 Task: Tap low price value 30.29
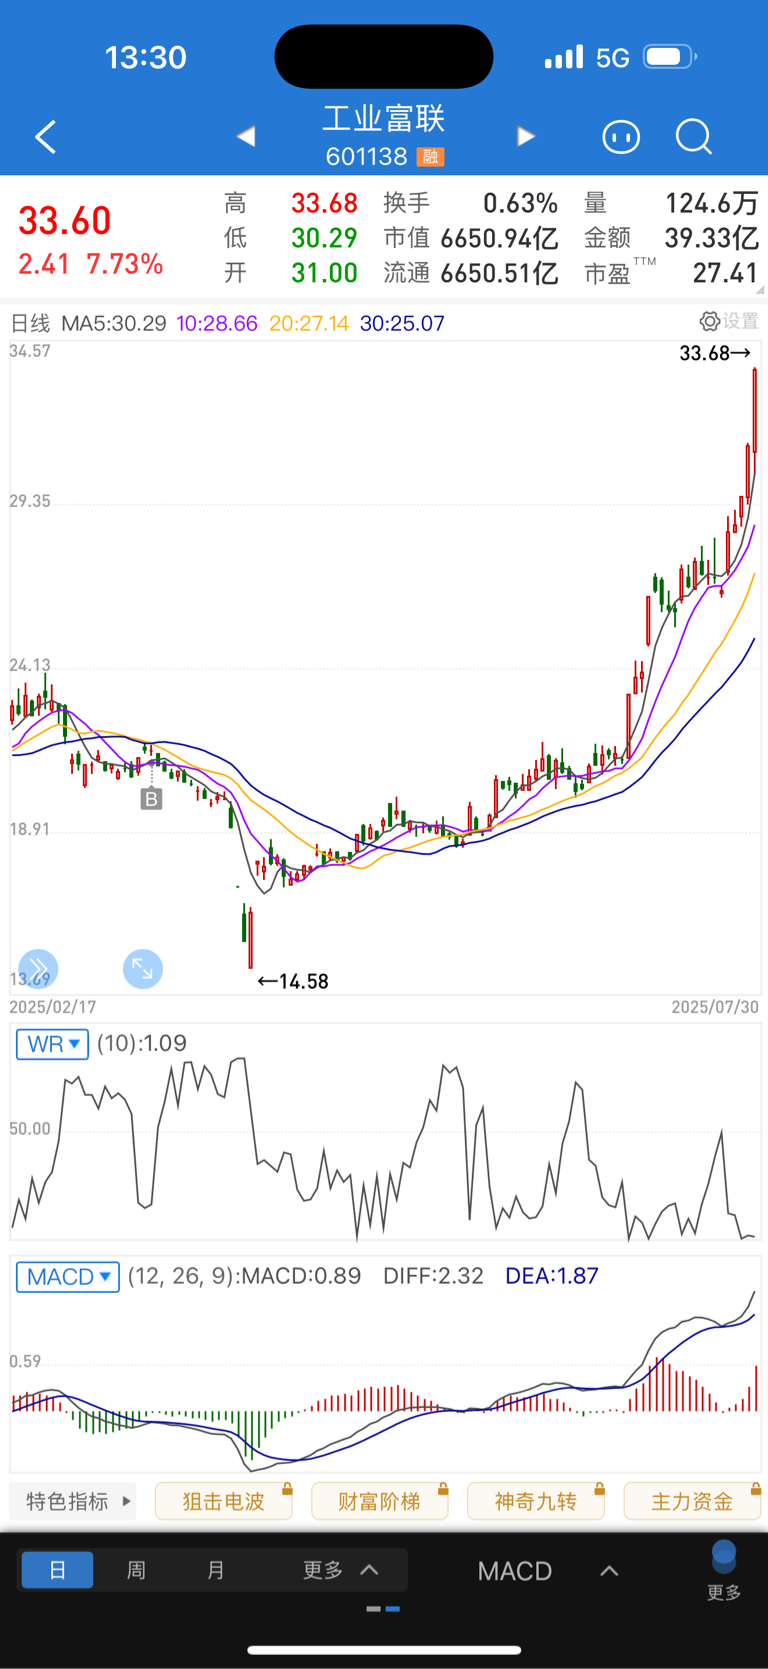pyautogui.click(x=324, y=238)
